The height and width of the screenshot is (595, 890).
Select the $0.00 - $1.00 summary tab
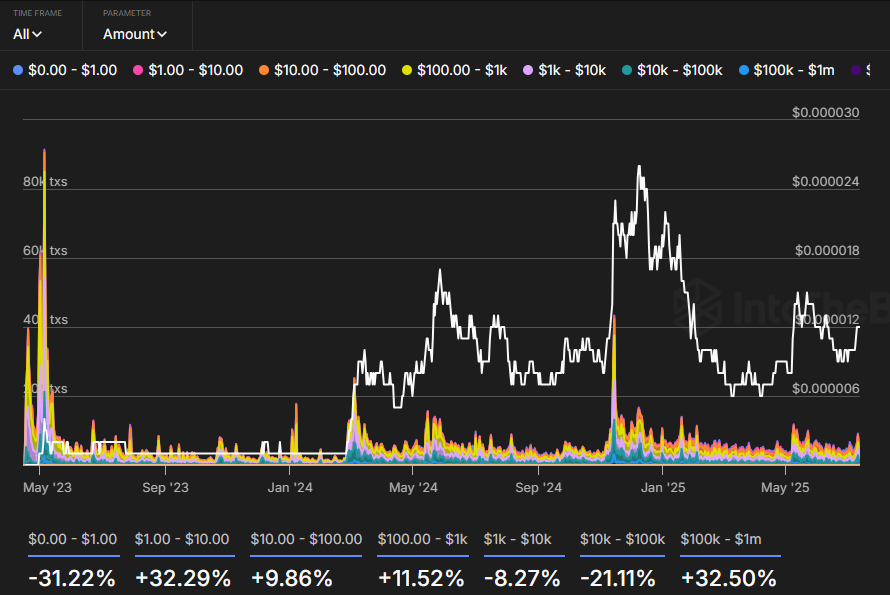pos(73,539)
